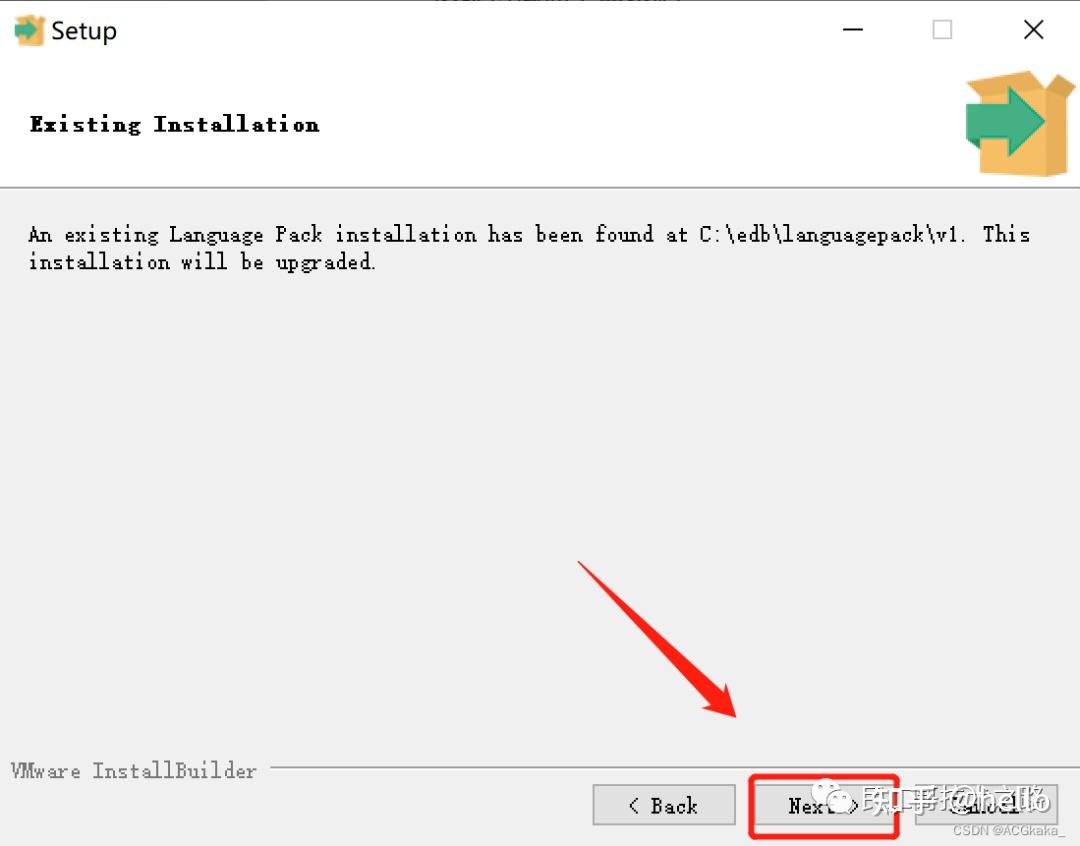Abort installation using the Cancel button

[986, 805]
